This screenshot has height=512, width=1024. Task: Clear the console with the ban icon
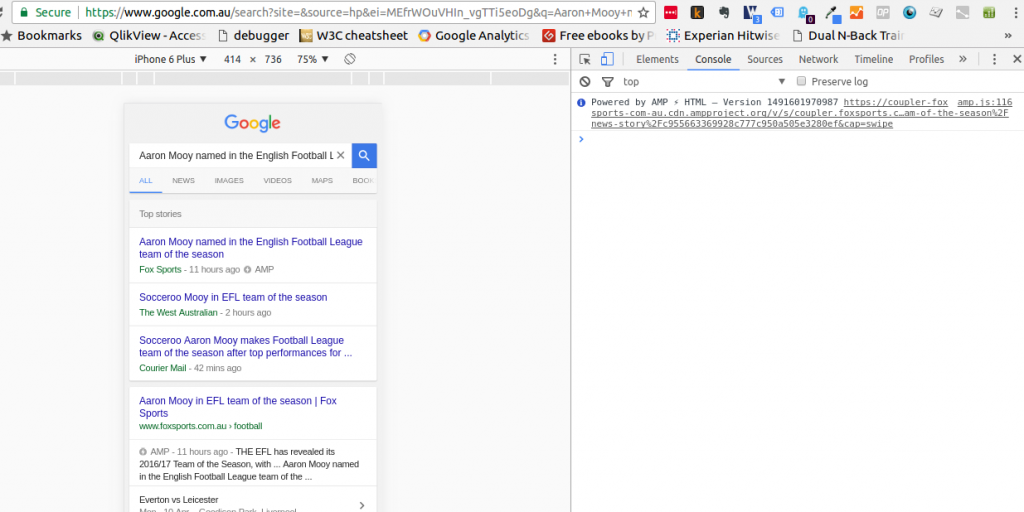(585, 82)
